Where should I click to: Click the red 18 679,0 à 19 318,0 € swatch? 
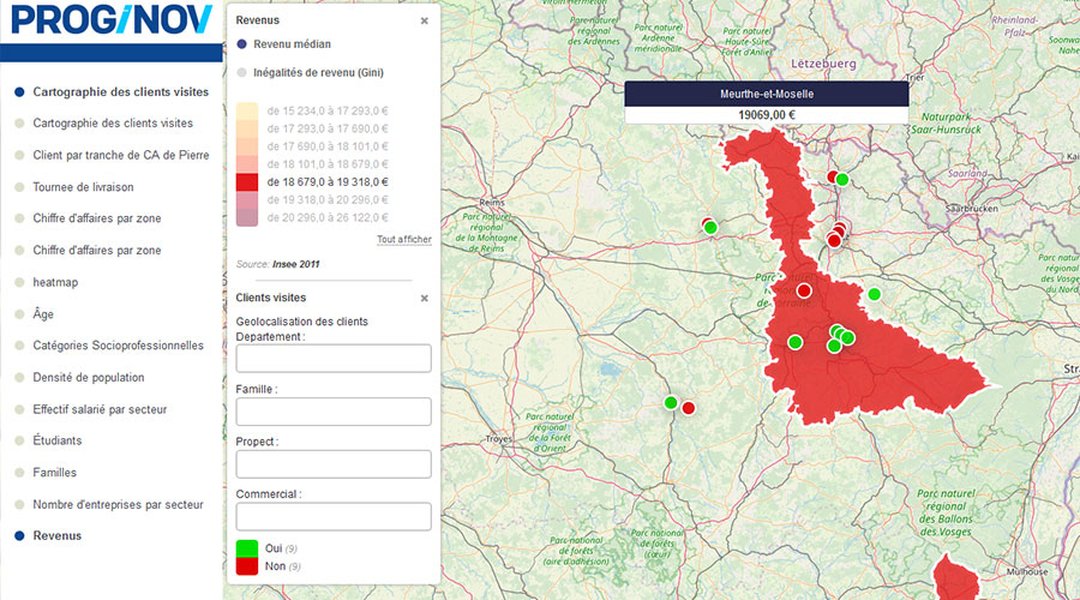[247, 183]
